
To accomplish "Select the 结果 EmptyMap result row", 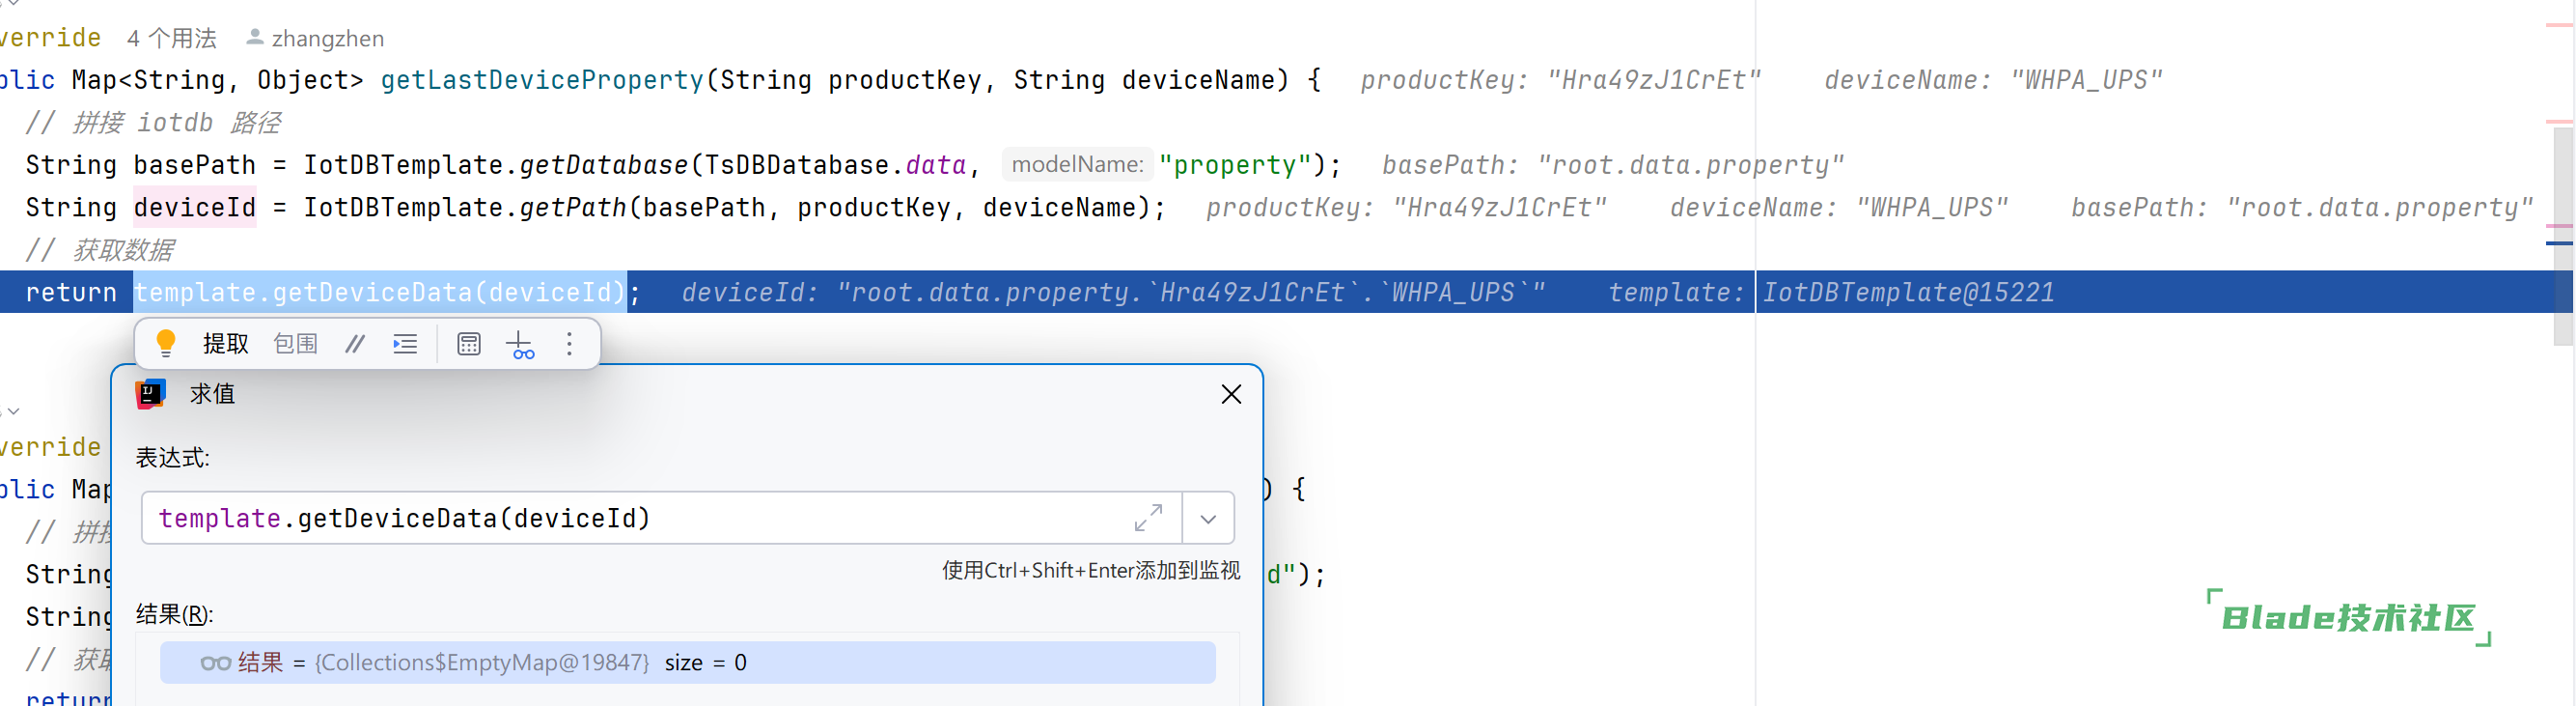I will pyautogui.click(x=687, y=663).
